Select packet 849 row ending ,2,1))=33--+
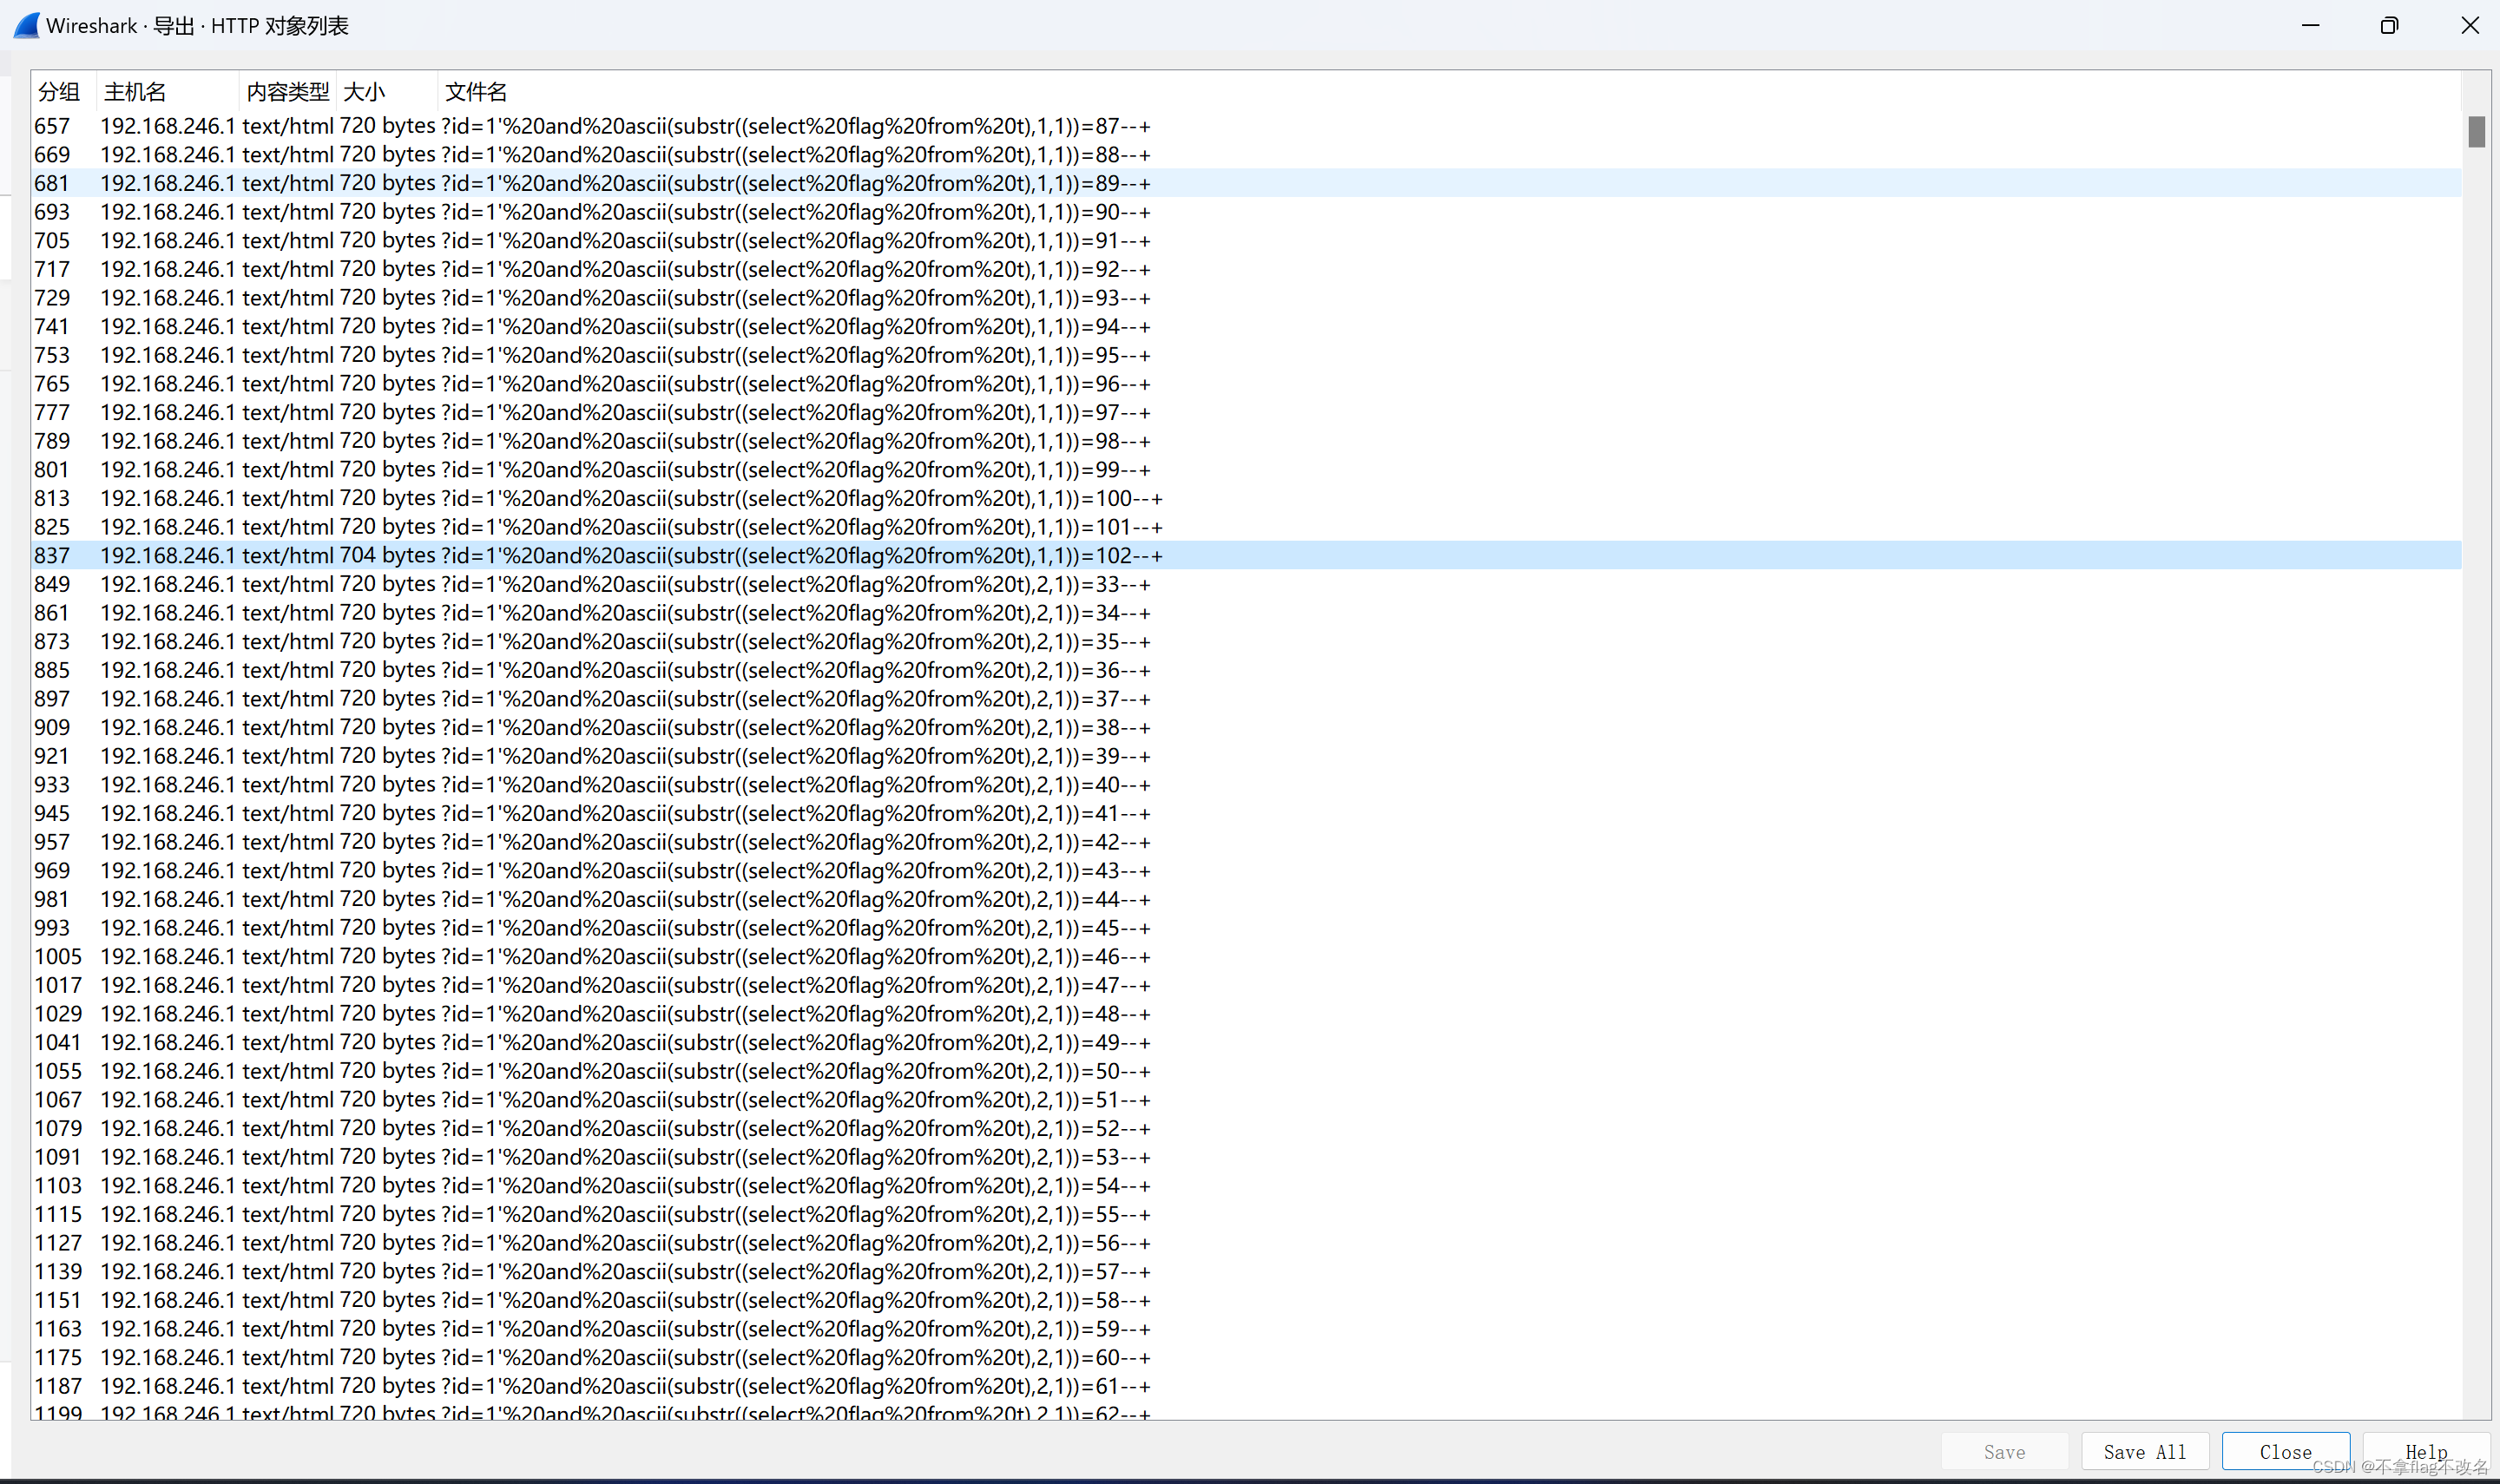 pos(1246,584)
